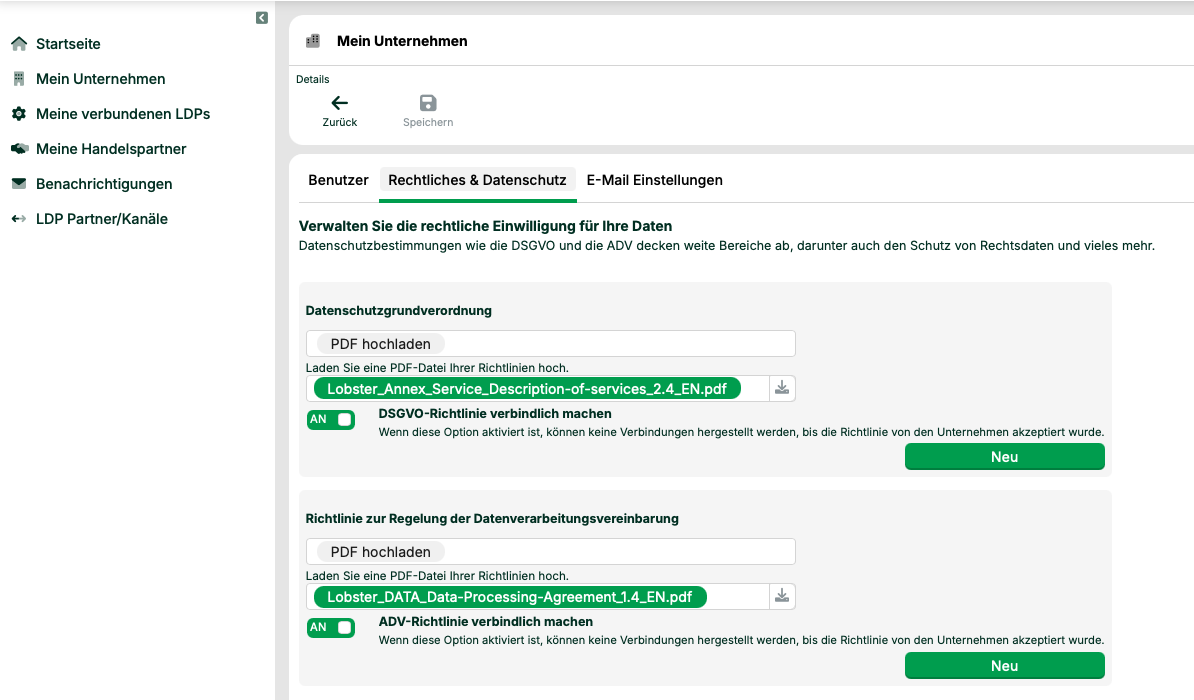Screen dimensions: 1194x700
Task: Collapse the sidebar with the arrow icon
Action: tap(262, 18)
